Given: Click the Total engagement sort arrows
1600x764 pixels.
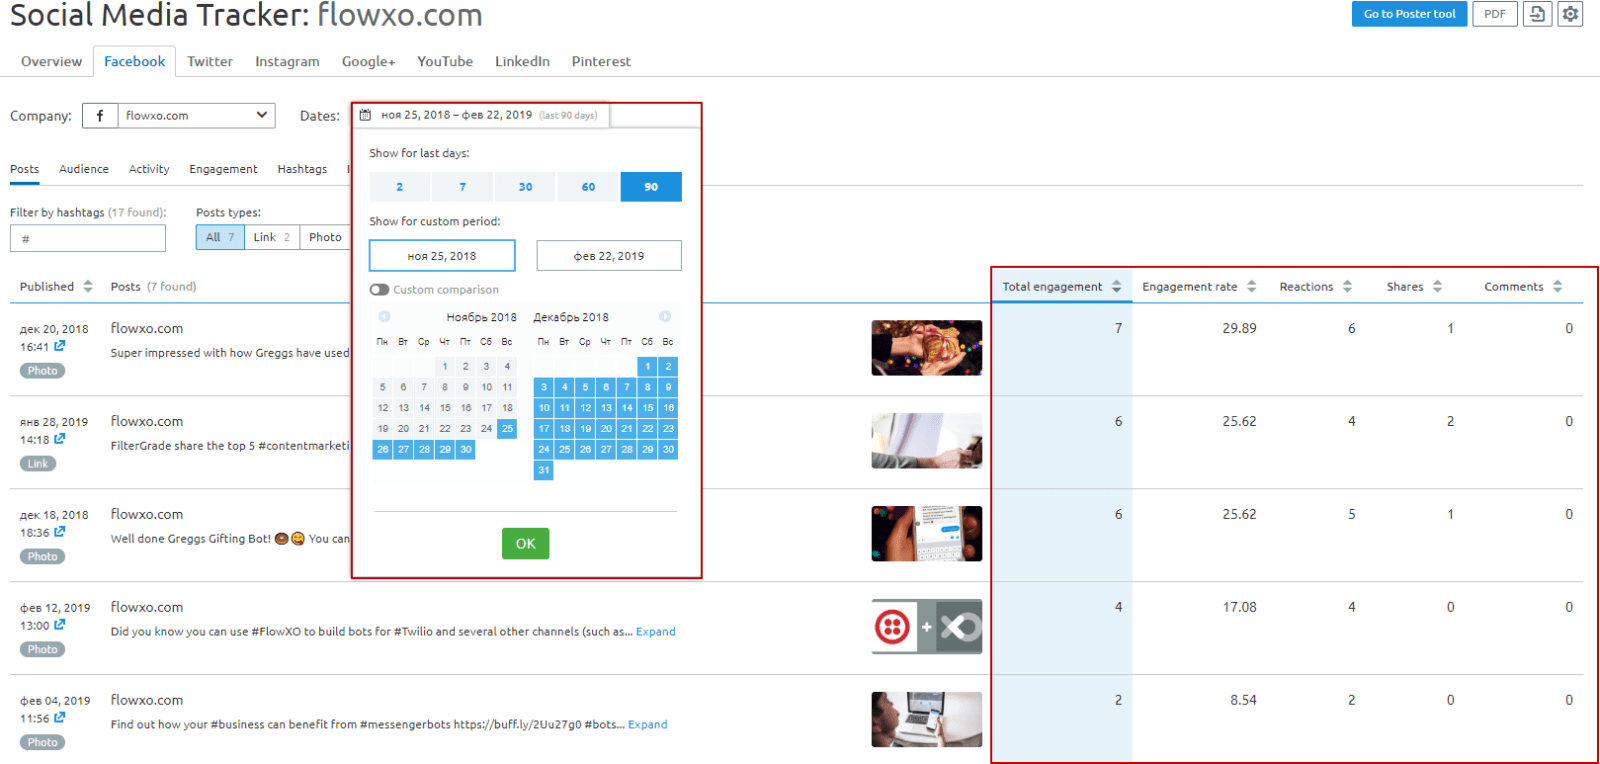Looking at the screenshot, I should point(1116,286).
